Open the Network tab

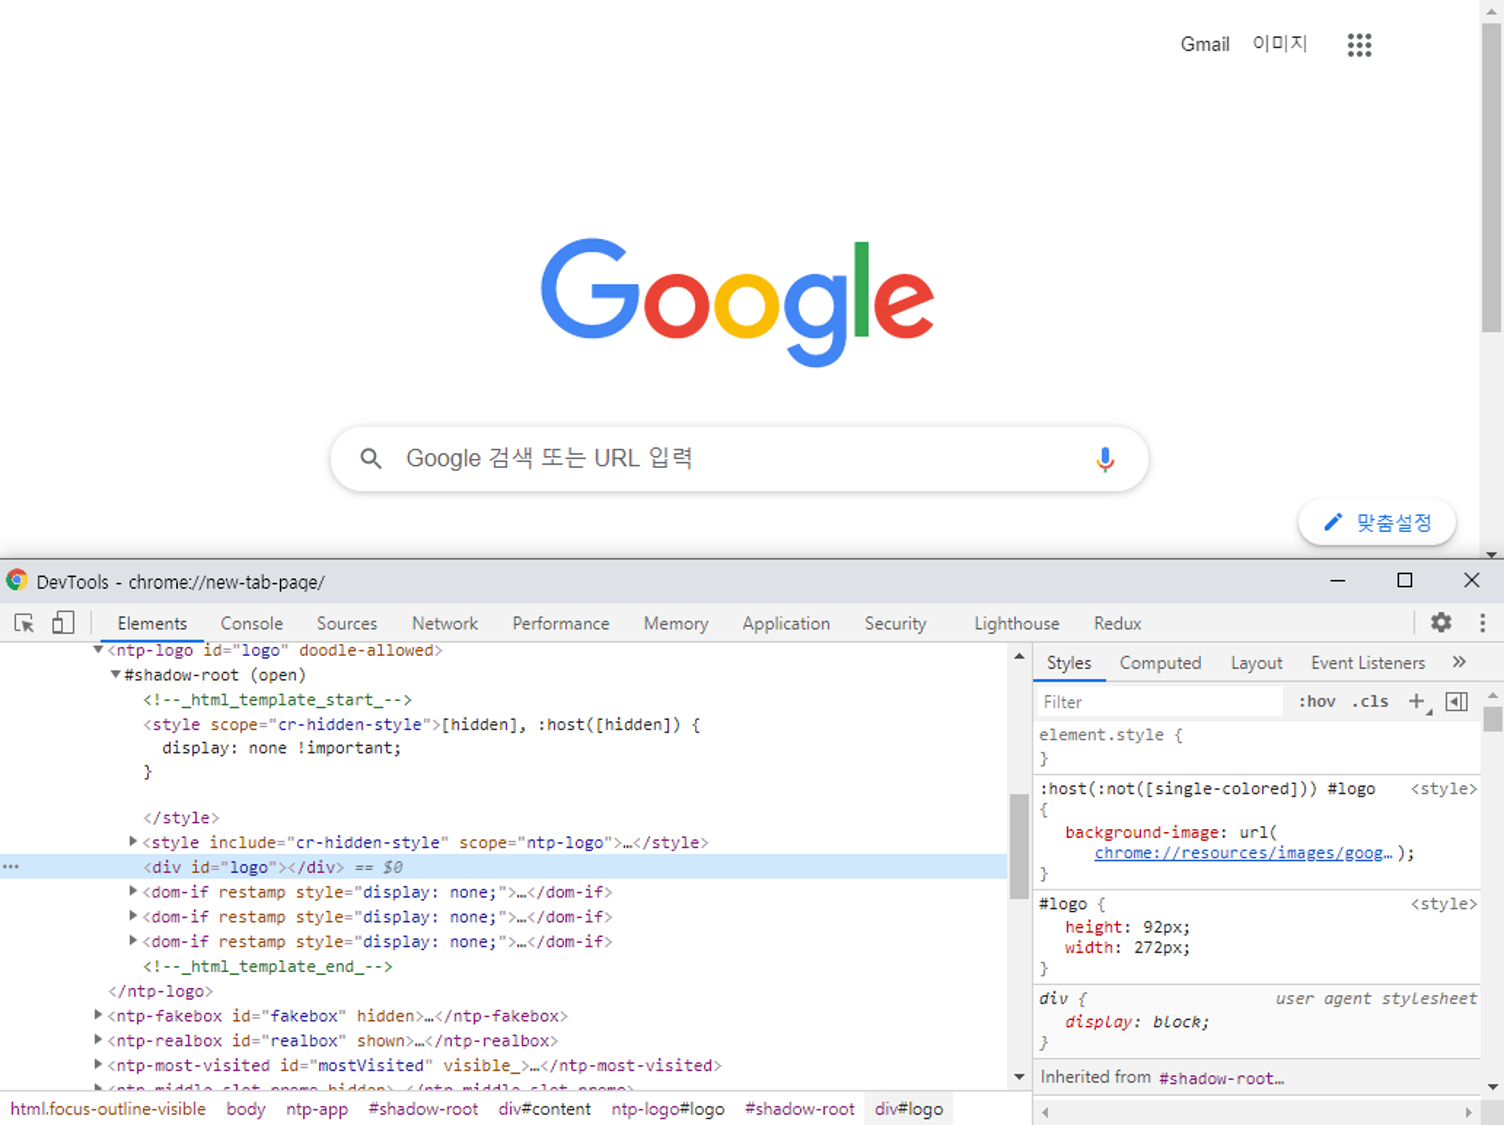[445, 623]
